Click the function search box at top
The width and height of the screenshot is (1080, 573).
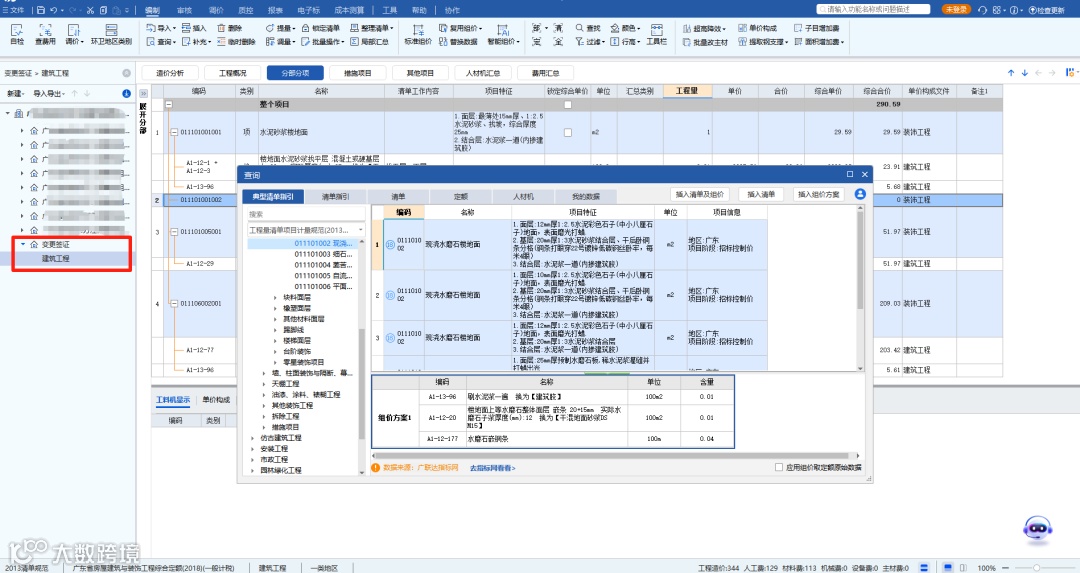click(x=873, y=10)
